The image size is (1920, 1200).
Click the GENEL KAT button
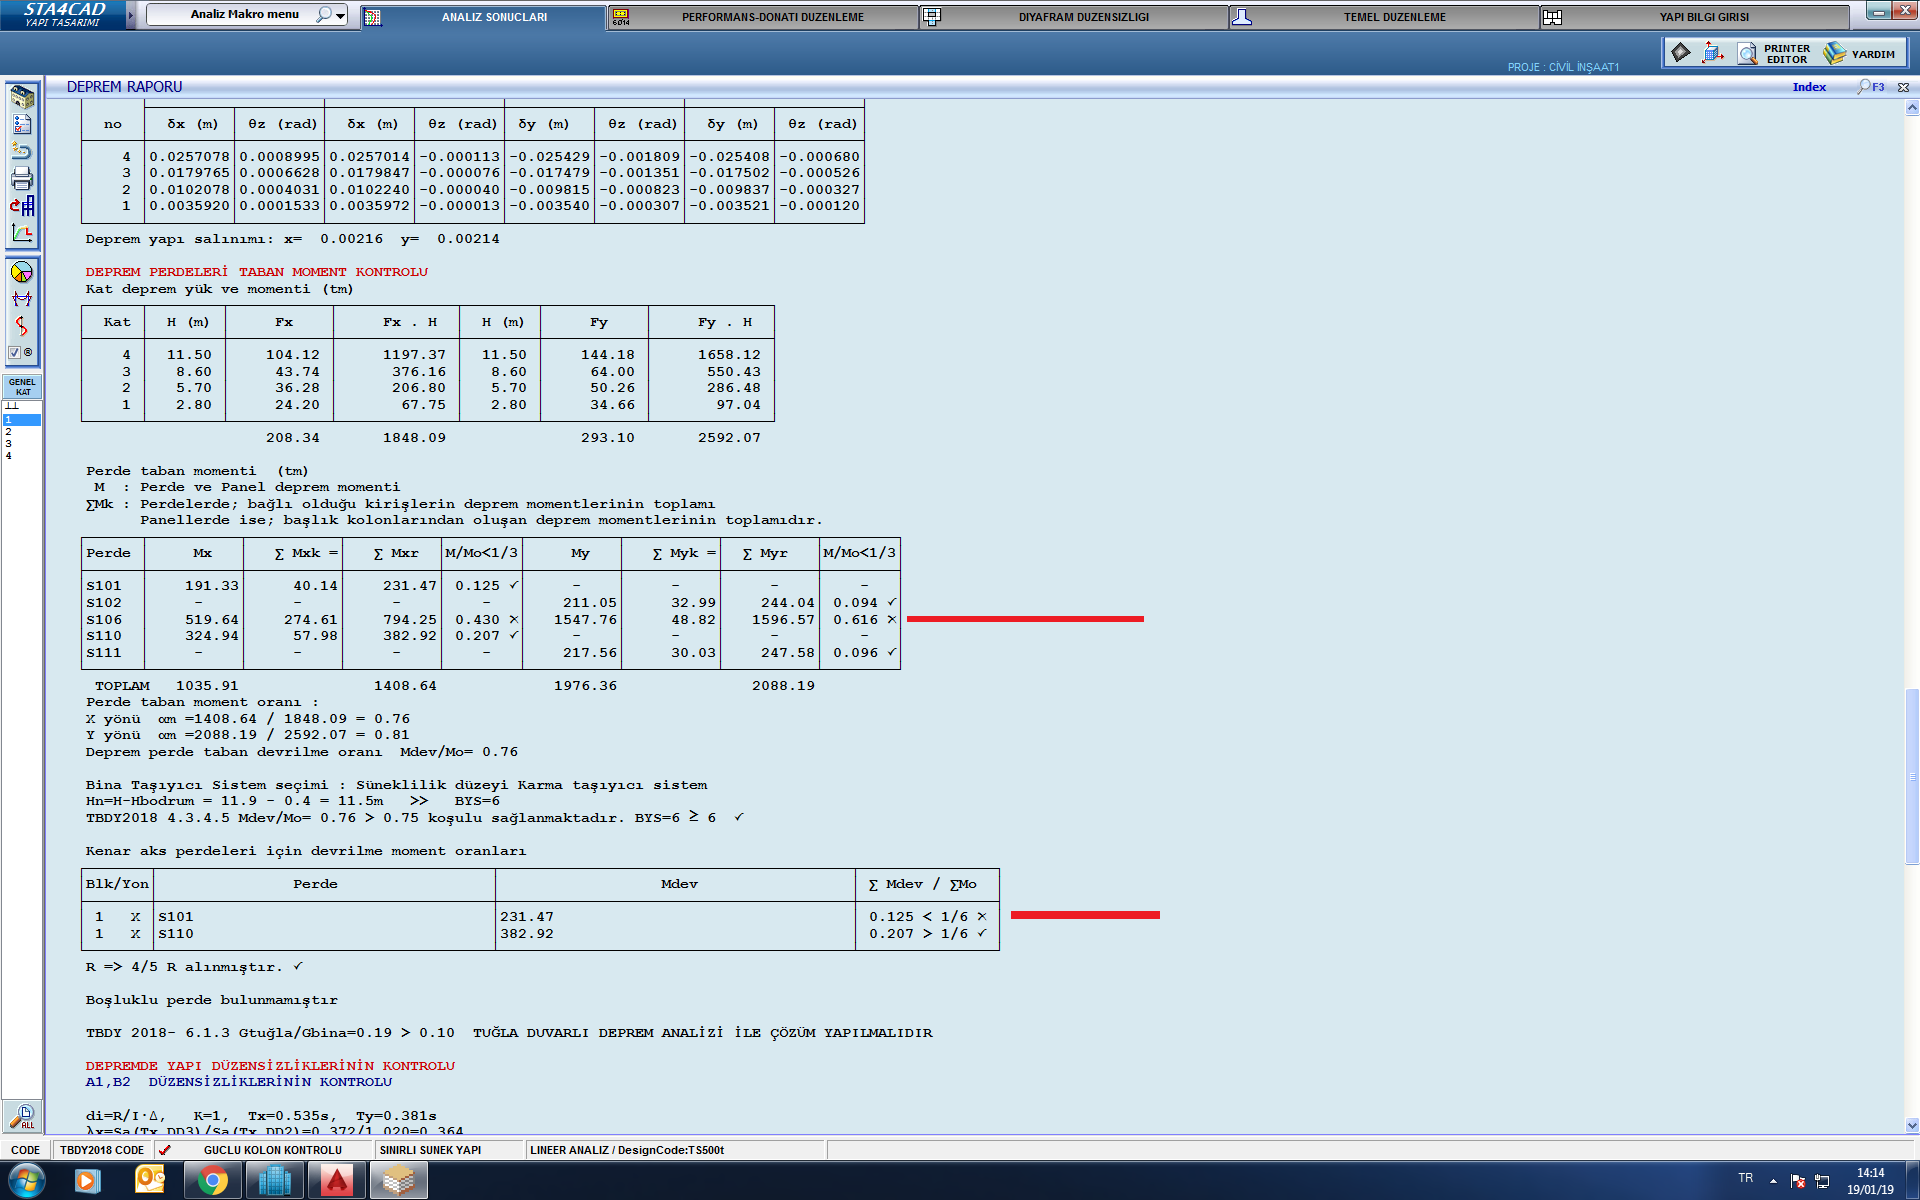(x=22, y=387)
